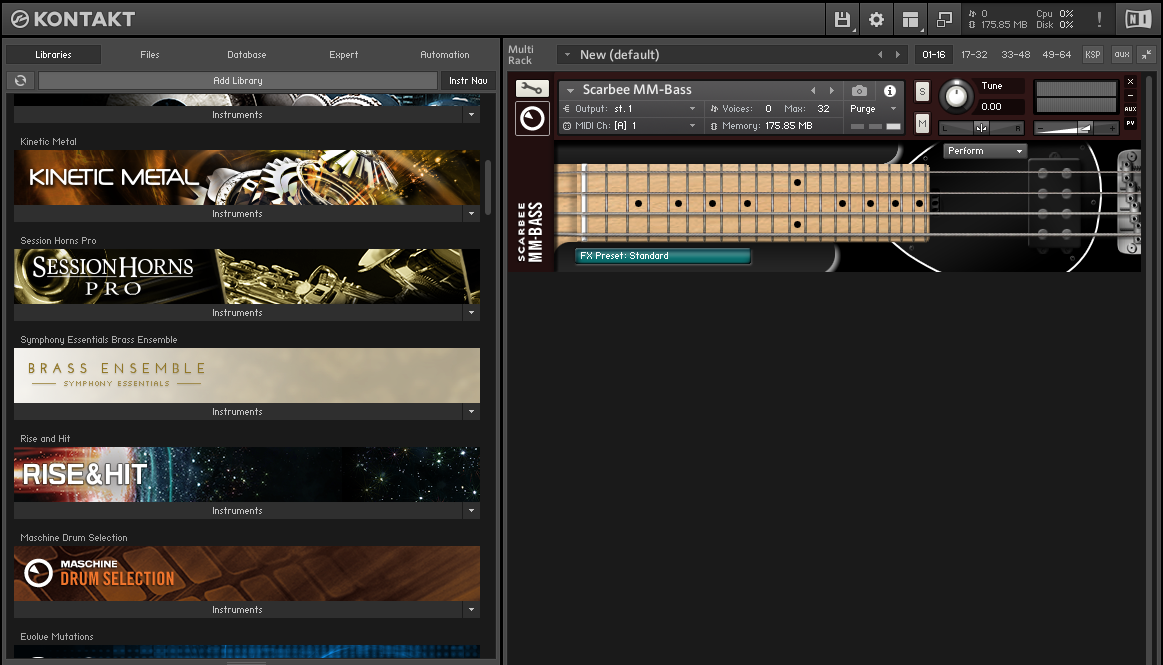The width and height of the screenshot is (1163, 665).
Task: Toggle the instrument AUX sends display
Action: pyautogui.click(x=1130, y=109)
